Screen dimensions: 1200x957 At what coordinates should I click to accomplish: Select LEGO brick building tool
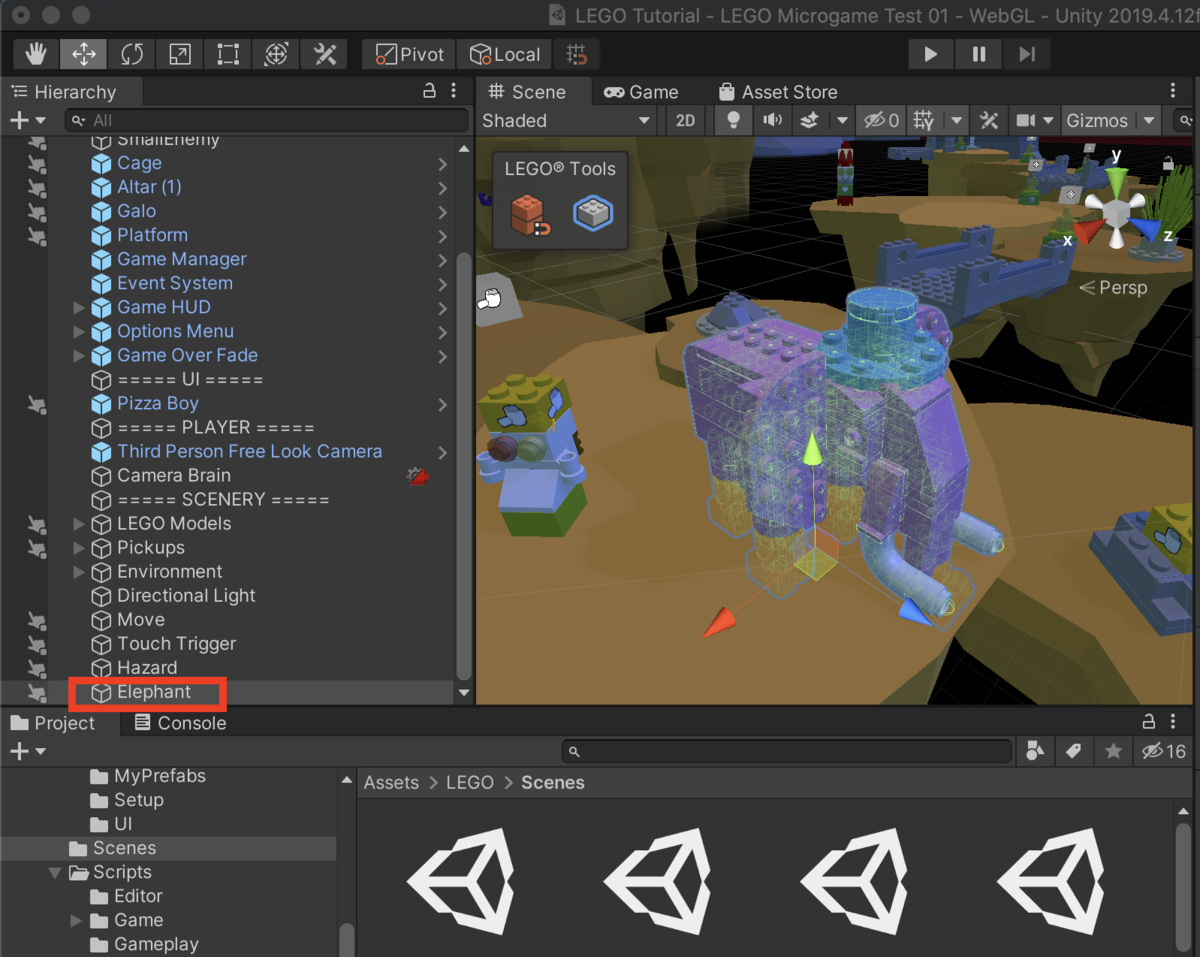[592, 213]
